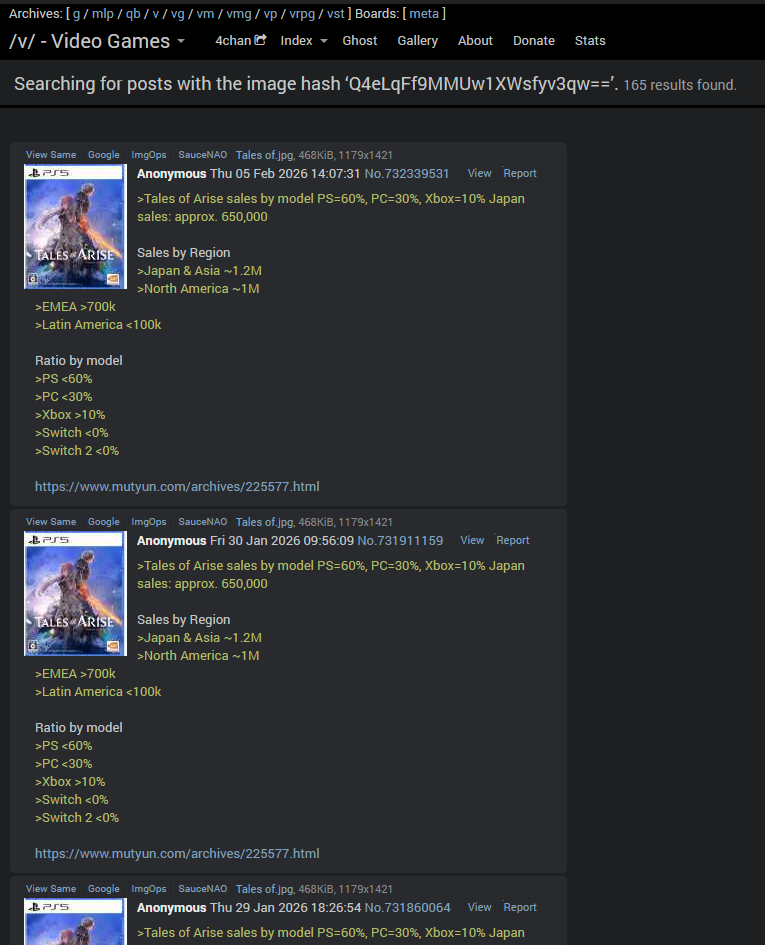765x945 pixels.
Task: Open the 4chan external link
Action: tap(241, 40)
